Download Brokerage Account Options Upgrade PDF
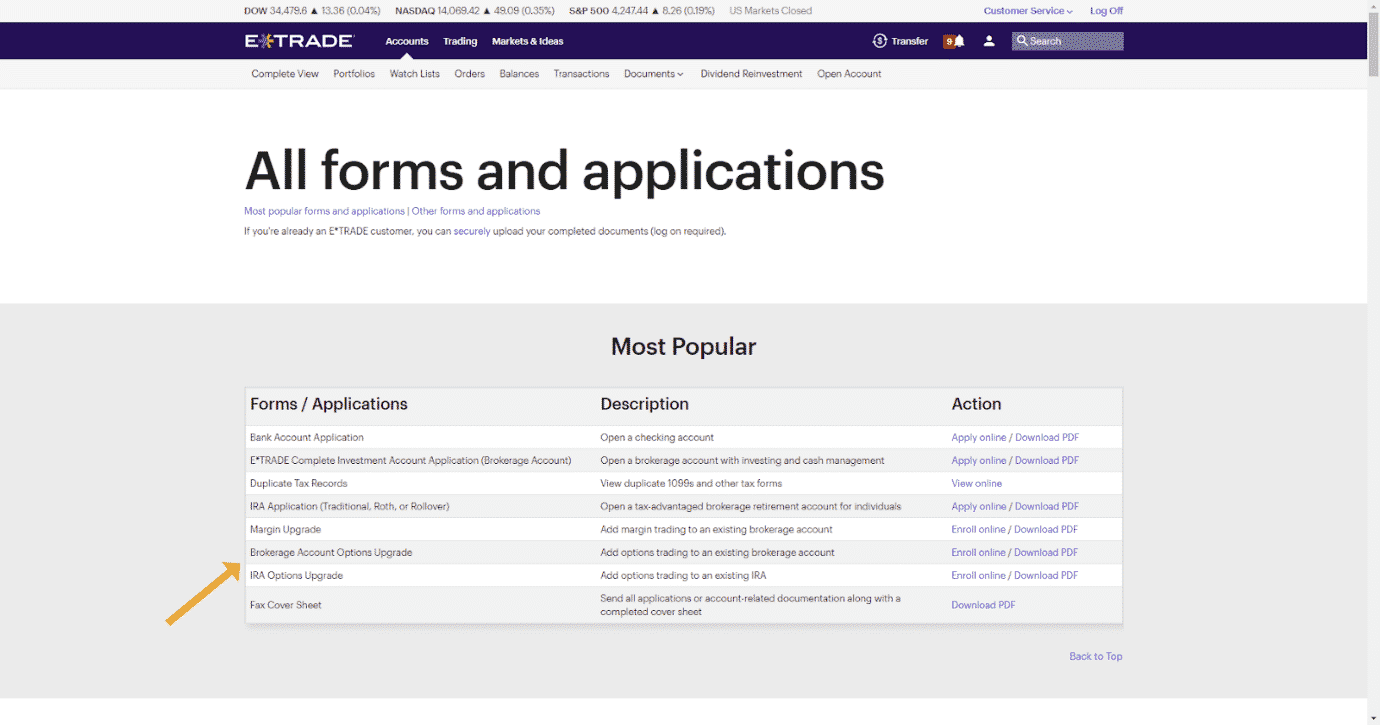Image resolution: width=1380 pixels, height=725 pixels. [1046, 553]
